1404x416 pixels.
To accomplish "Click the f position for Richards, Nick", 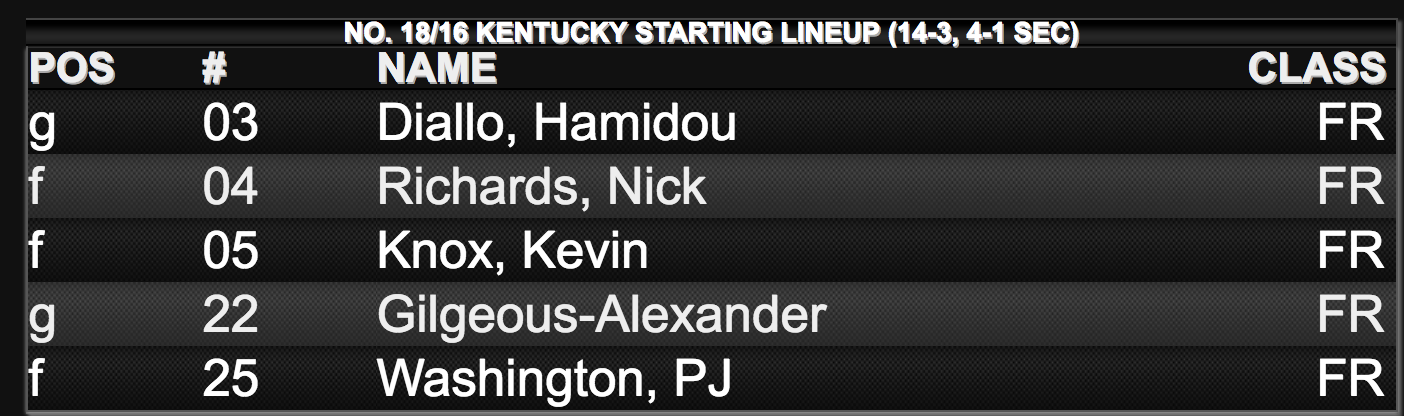I will (36, 188).
